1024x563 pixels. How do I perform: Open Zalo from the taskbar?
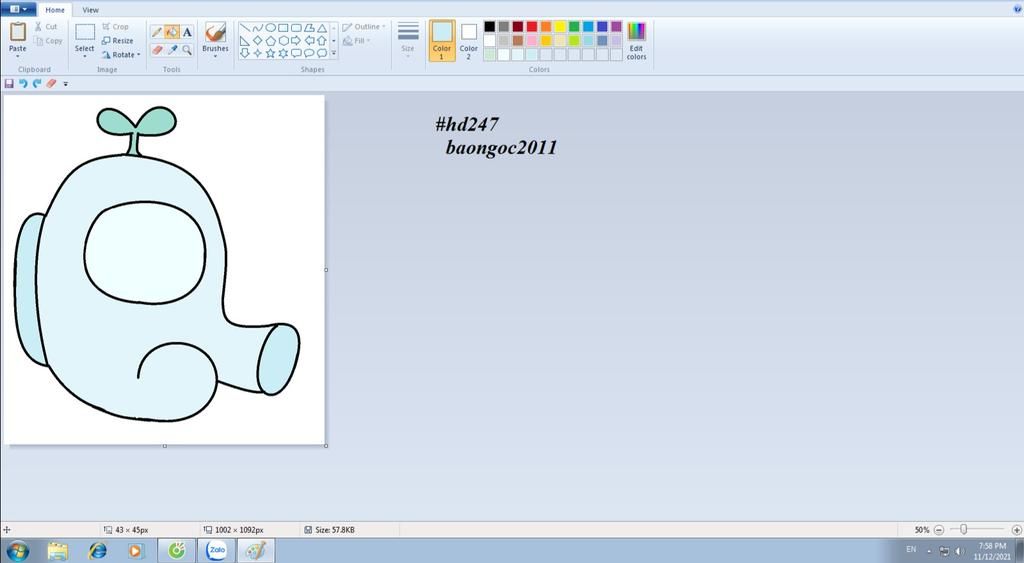click(217, 551)
